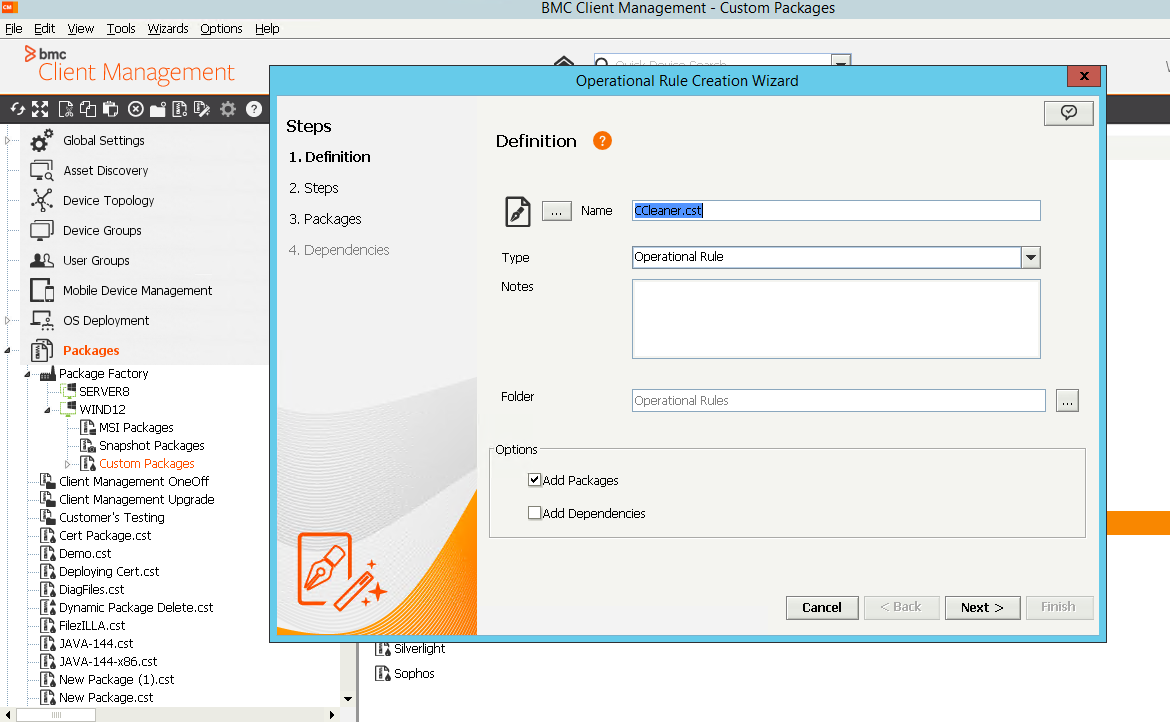Viewport: 1170px width, 722px height.
Task: Click the Package Wizard wand toolbar icon
Action: click(x=202, y=110)
